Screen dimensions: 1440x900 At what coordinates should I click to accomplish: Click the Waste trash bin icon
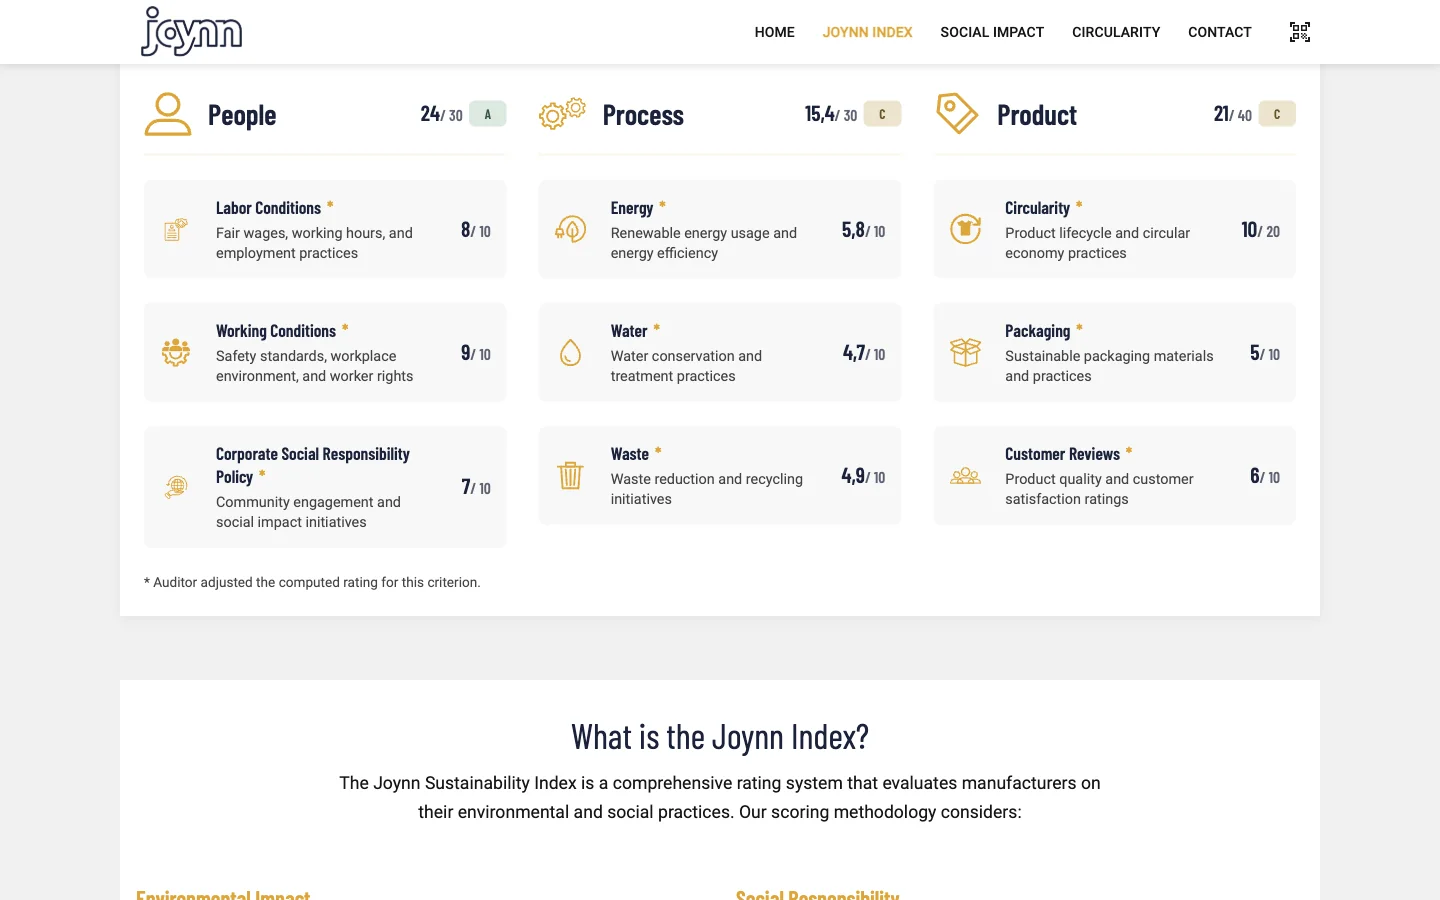coord(570,476)
